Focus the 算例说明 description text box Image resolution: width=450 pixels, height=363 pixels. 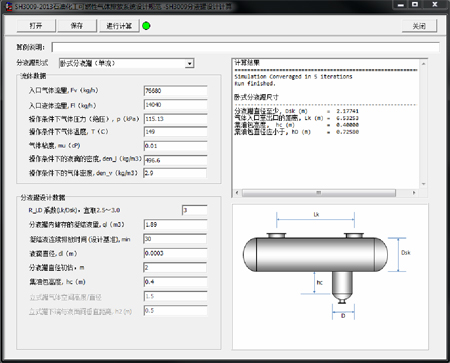coord(246,47)
